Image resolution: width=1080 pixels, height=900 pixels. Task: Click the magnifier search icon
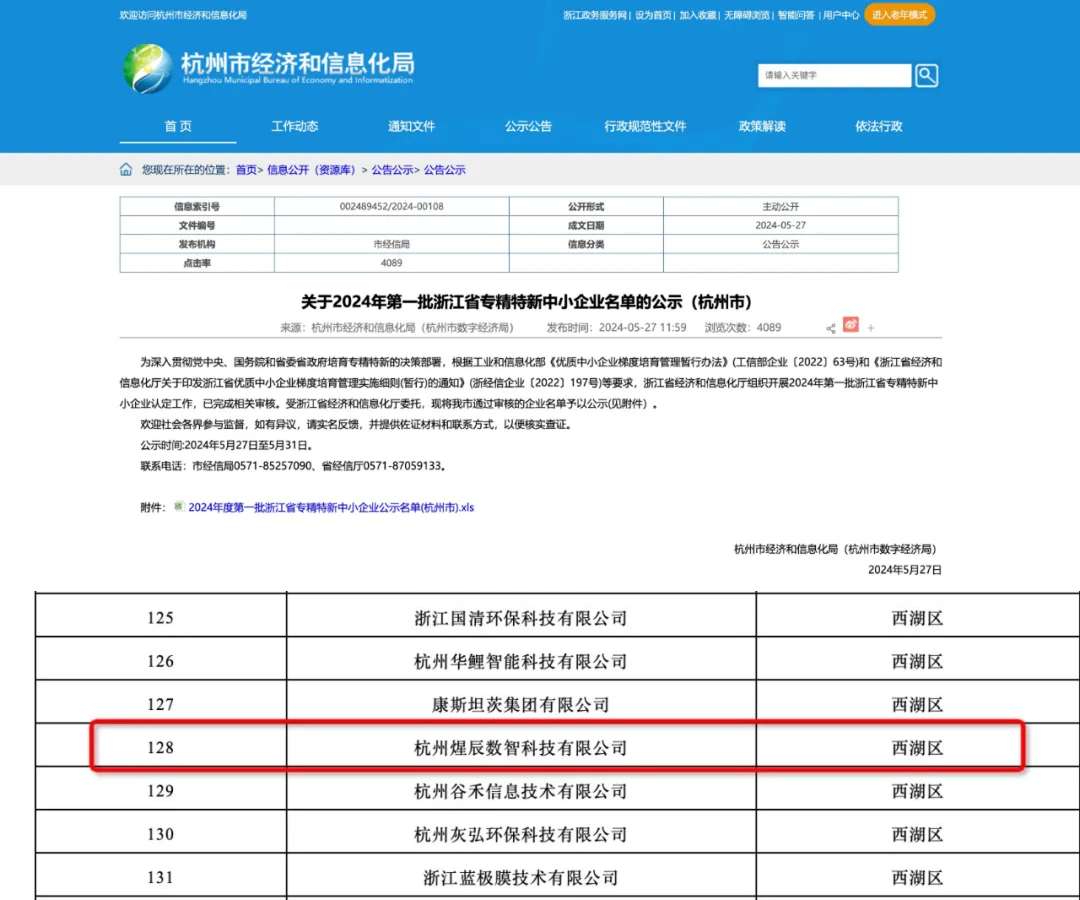pos(926,75)
